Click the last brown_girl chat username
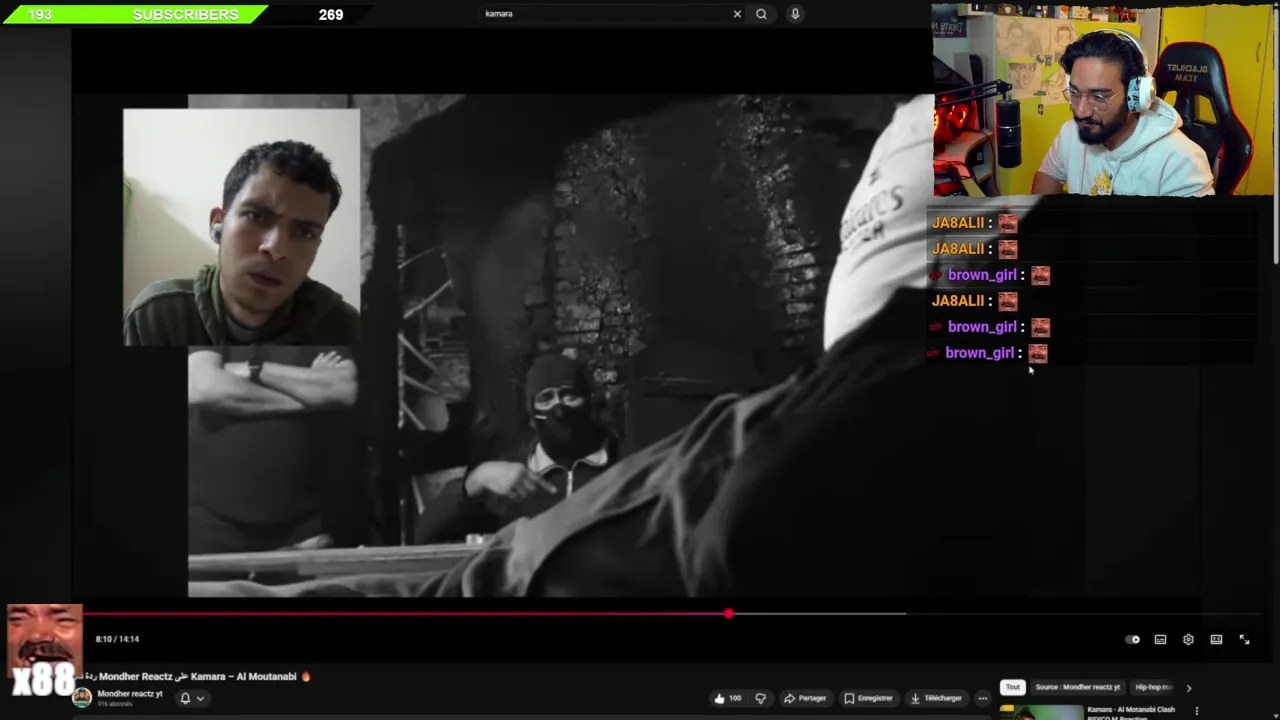Screen dimensions: 1280x720 click(980, 353)
